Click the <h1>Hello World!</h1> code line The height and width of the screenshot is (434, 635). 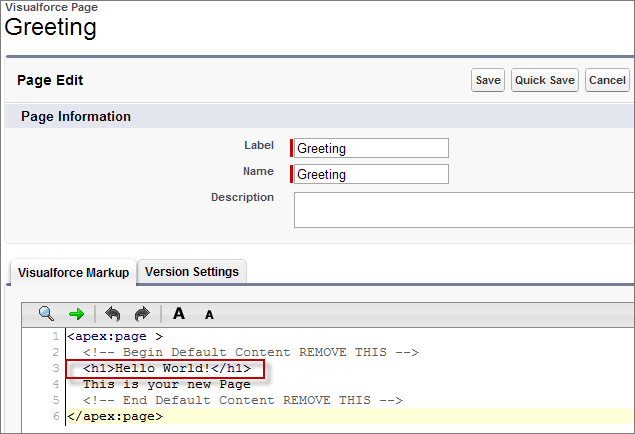[167, 368]
